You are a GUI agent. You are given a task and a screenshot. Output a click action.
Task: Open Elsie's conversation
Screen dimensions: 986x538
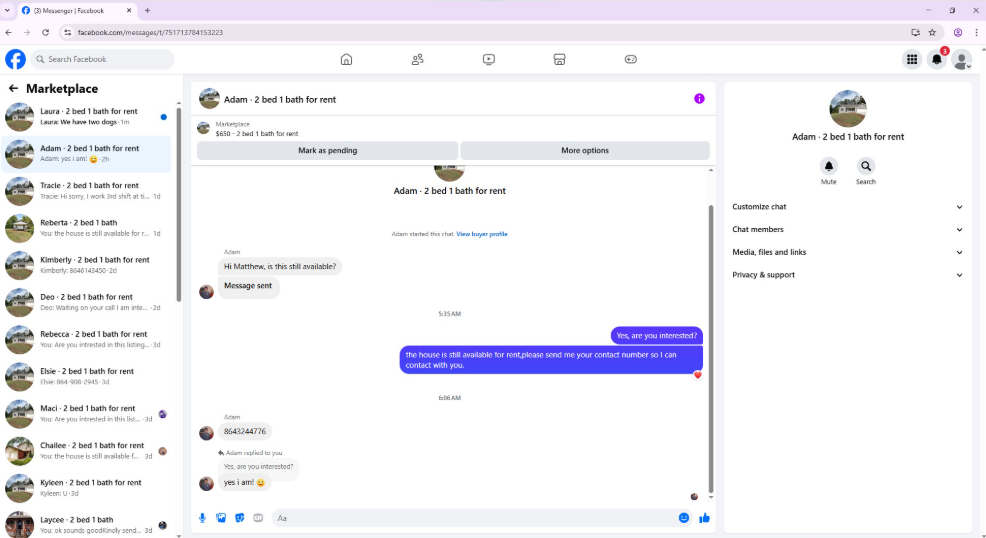click(x=86, y=376)
